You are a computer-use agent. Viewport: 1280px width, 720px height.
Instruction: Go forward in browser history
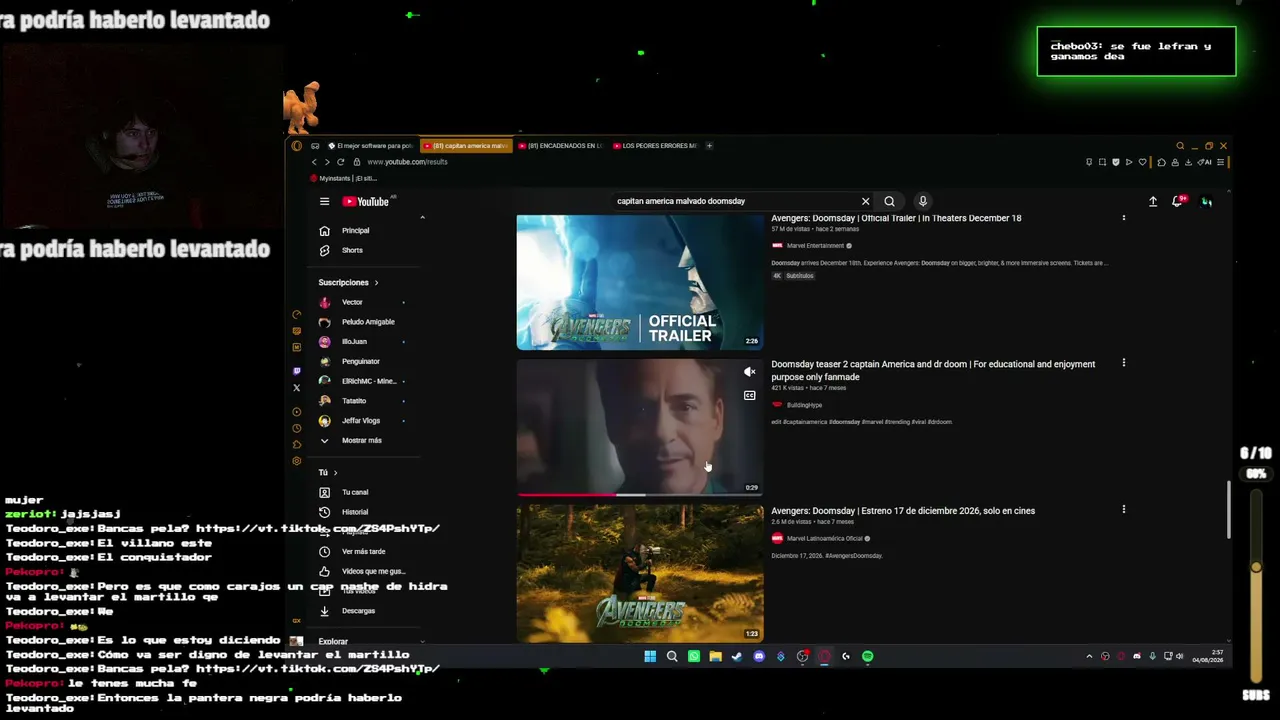[327, 162]
